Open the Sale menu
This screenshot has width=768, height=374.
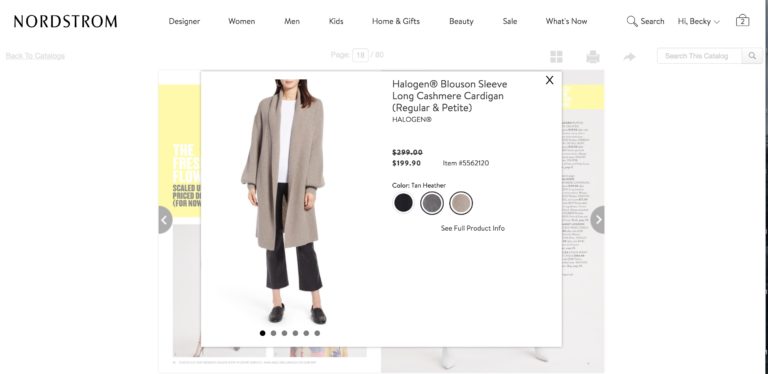(510, 21)
